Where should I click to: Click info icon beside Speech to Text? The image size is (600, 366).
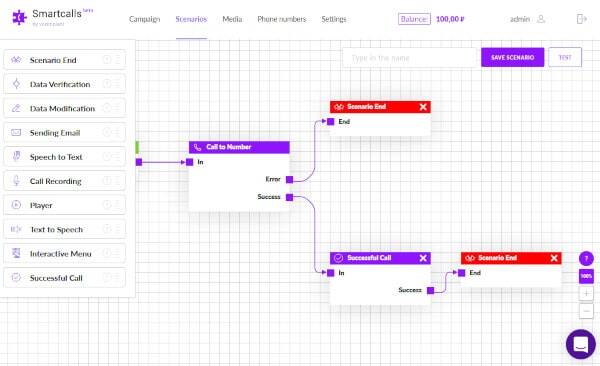coord(107,157)
